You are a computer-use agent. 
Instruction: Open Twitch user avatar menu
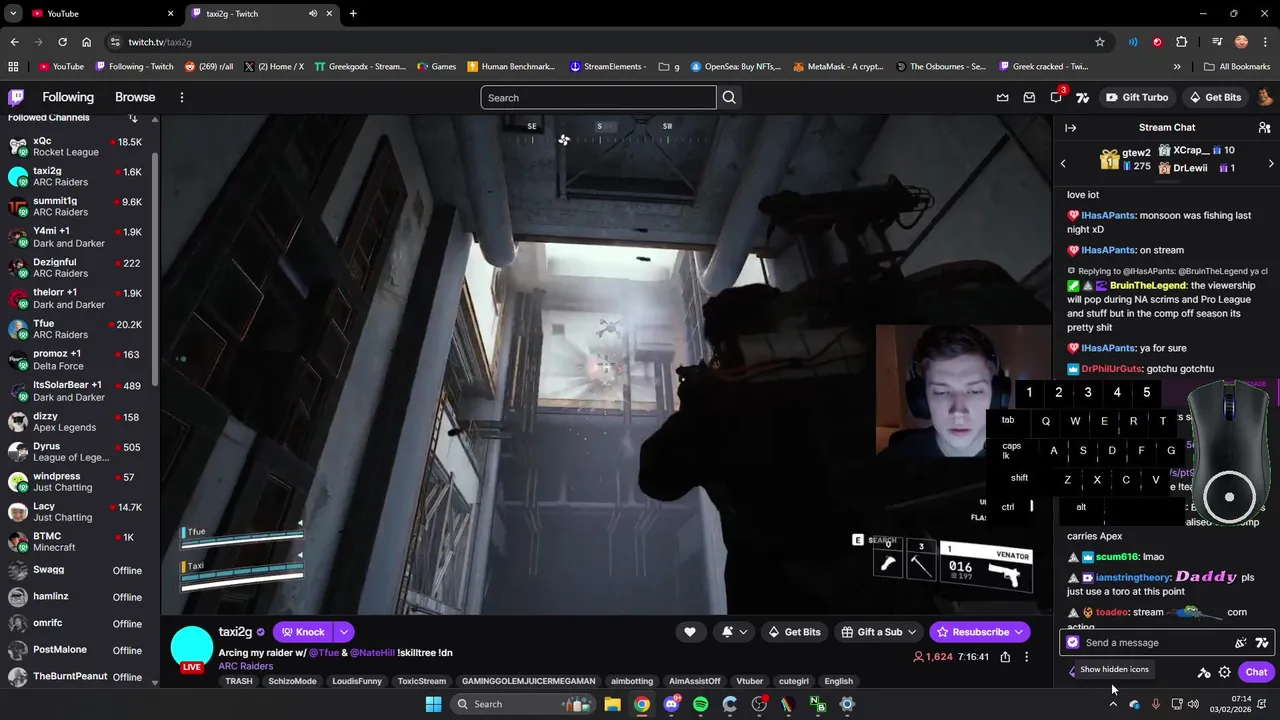[1264, 97]
